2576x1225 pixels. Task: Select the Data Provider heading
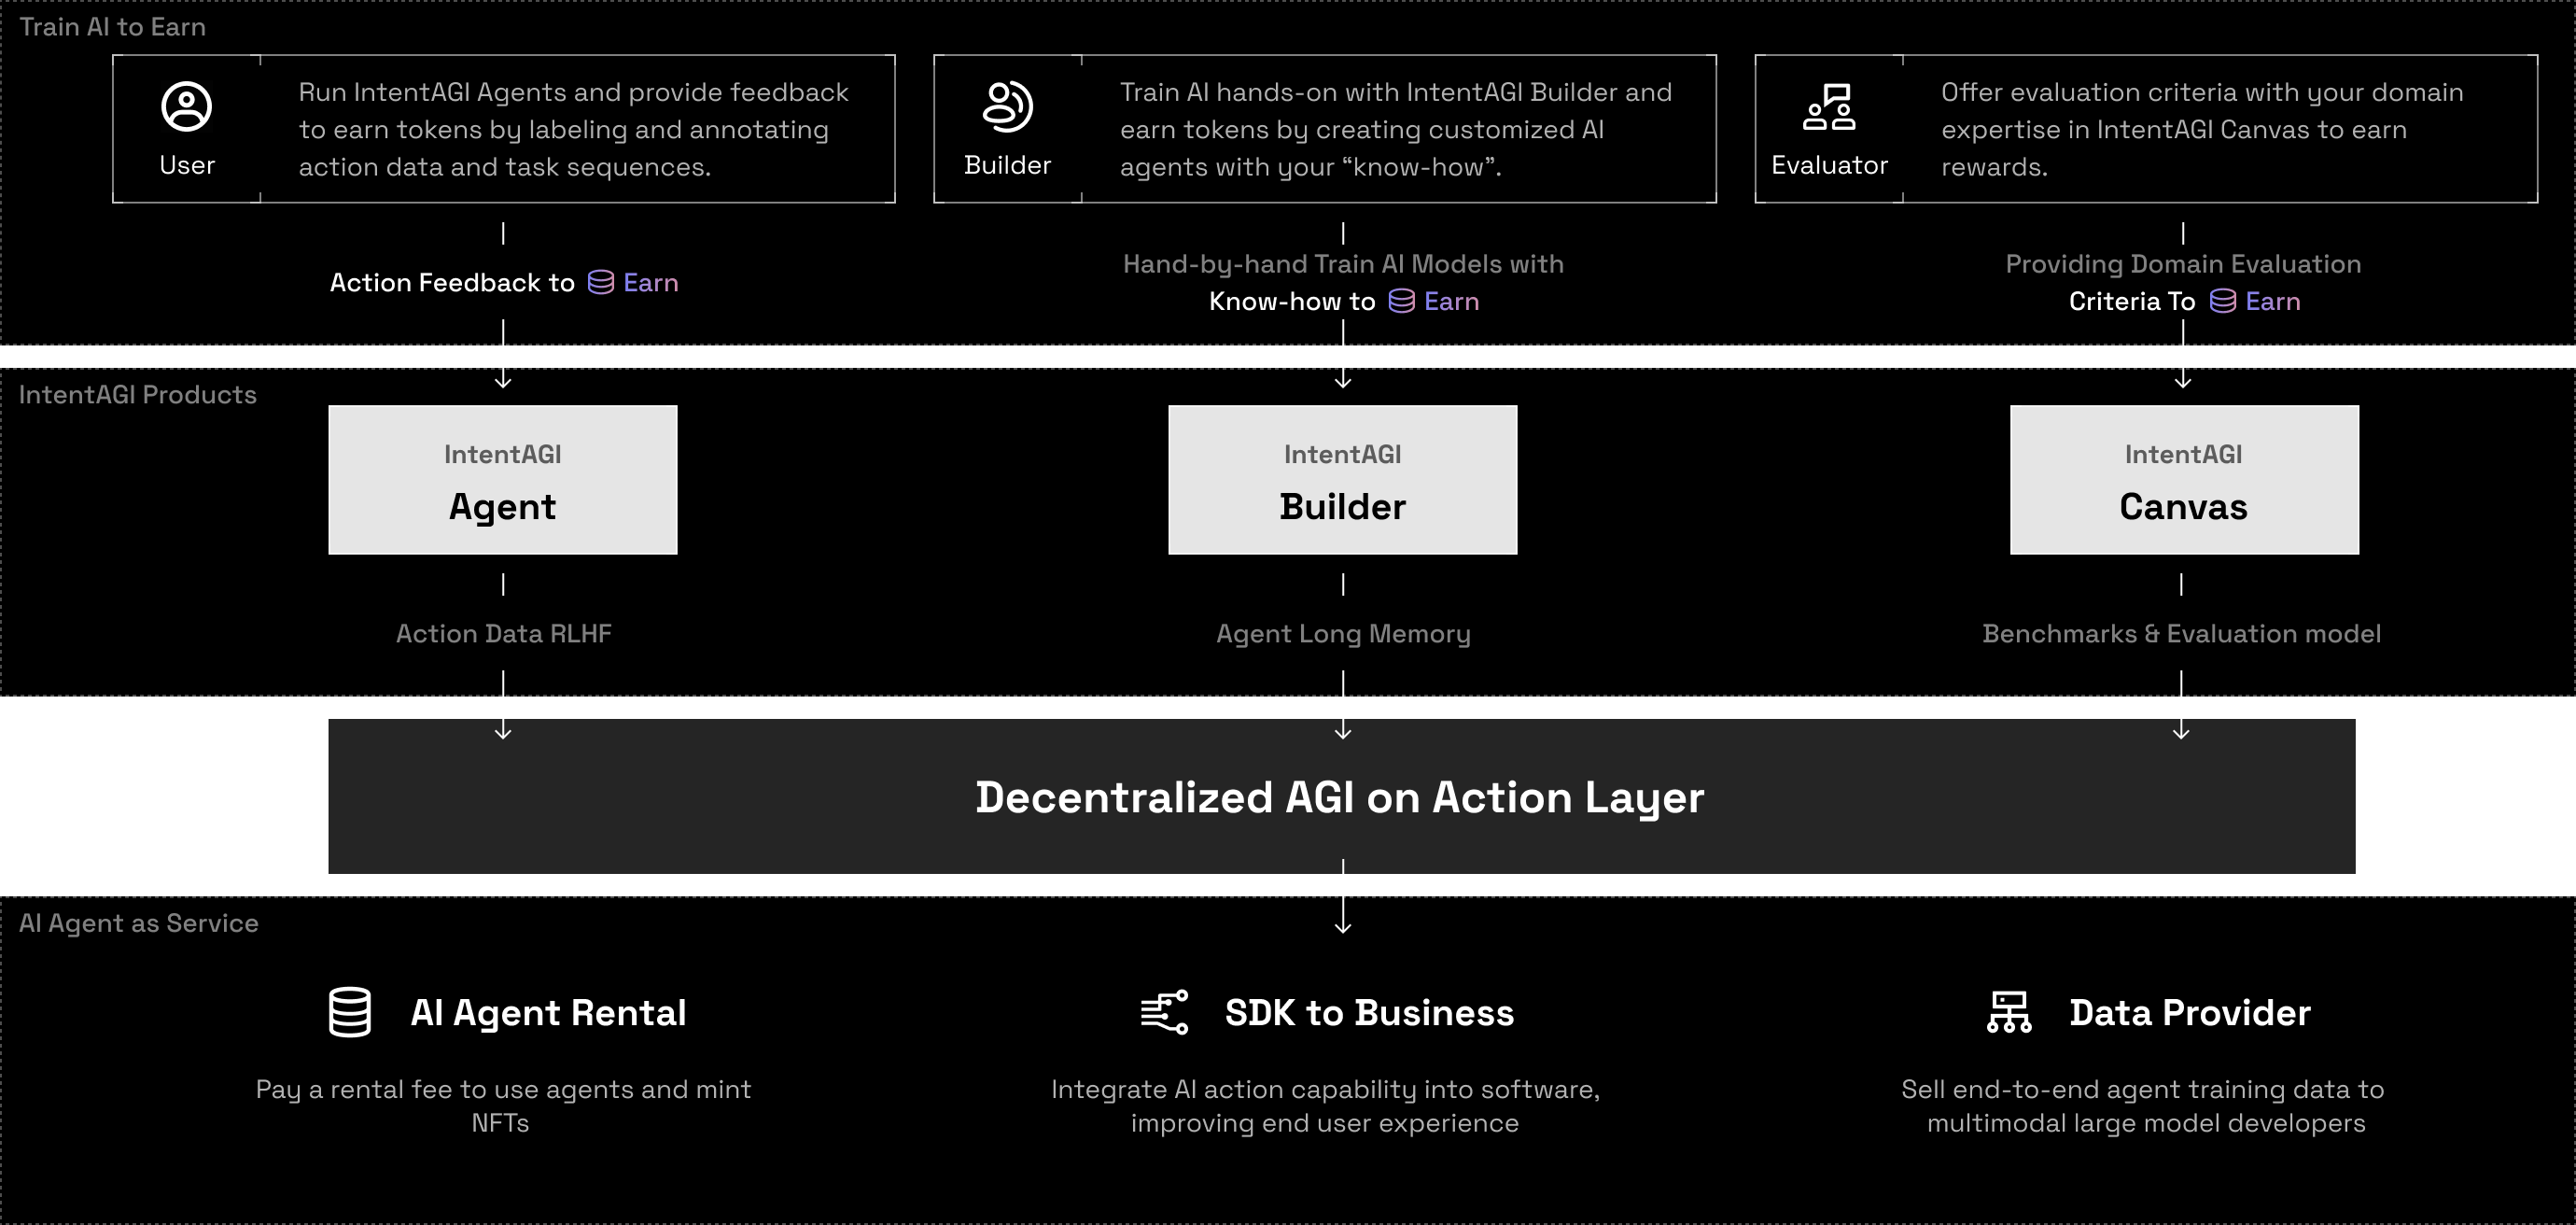(2189, 1013)
